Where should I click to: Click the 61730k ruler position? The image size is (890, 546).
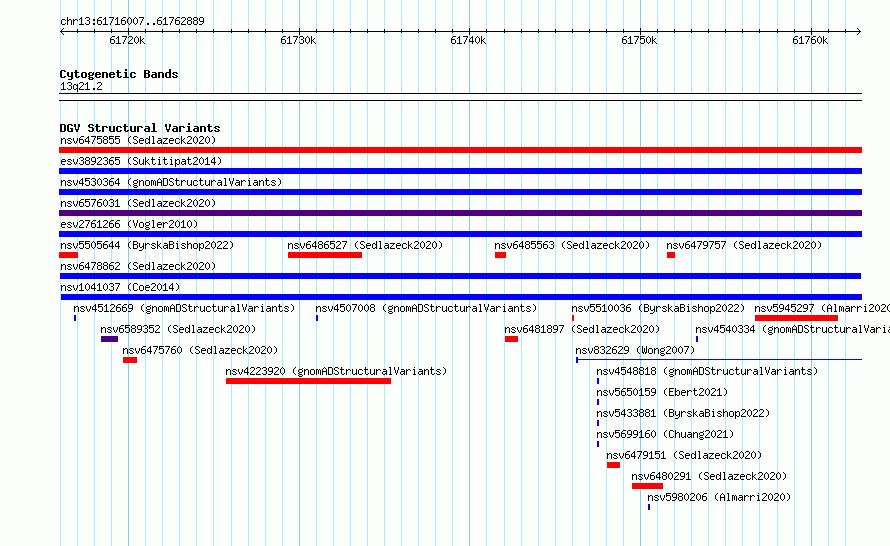click(299, 40)
